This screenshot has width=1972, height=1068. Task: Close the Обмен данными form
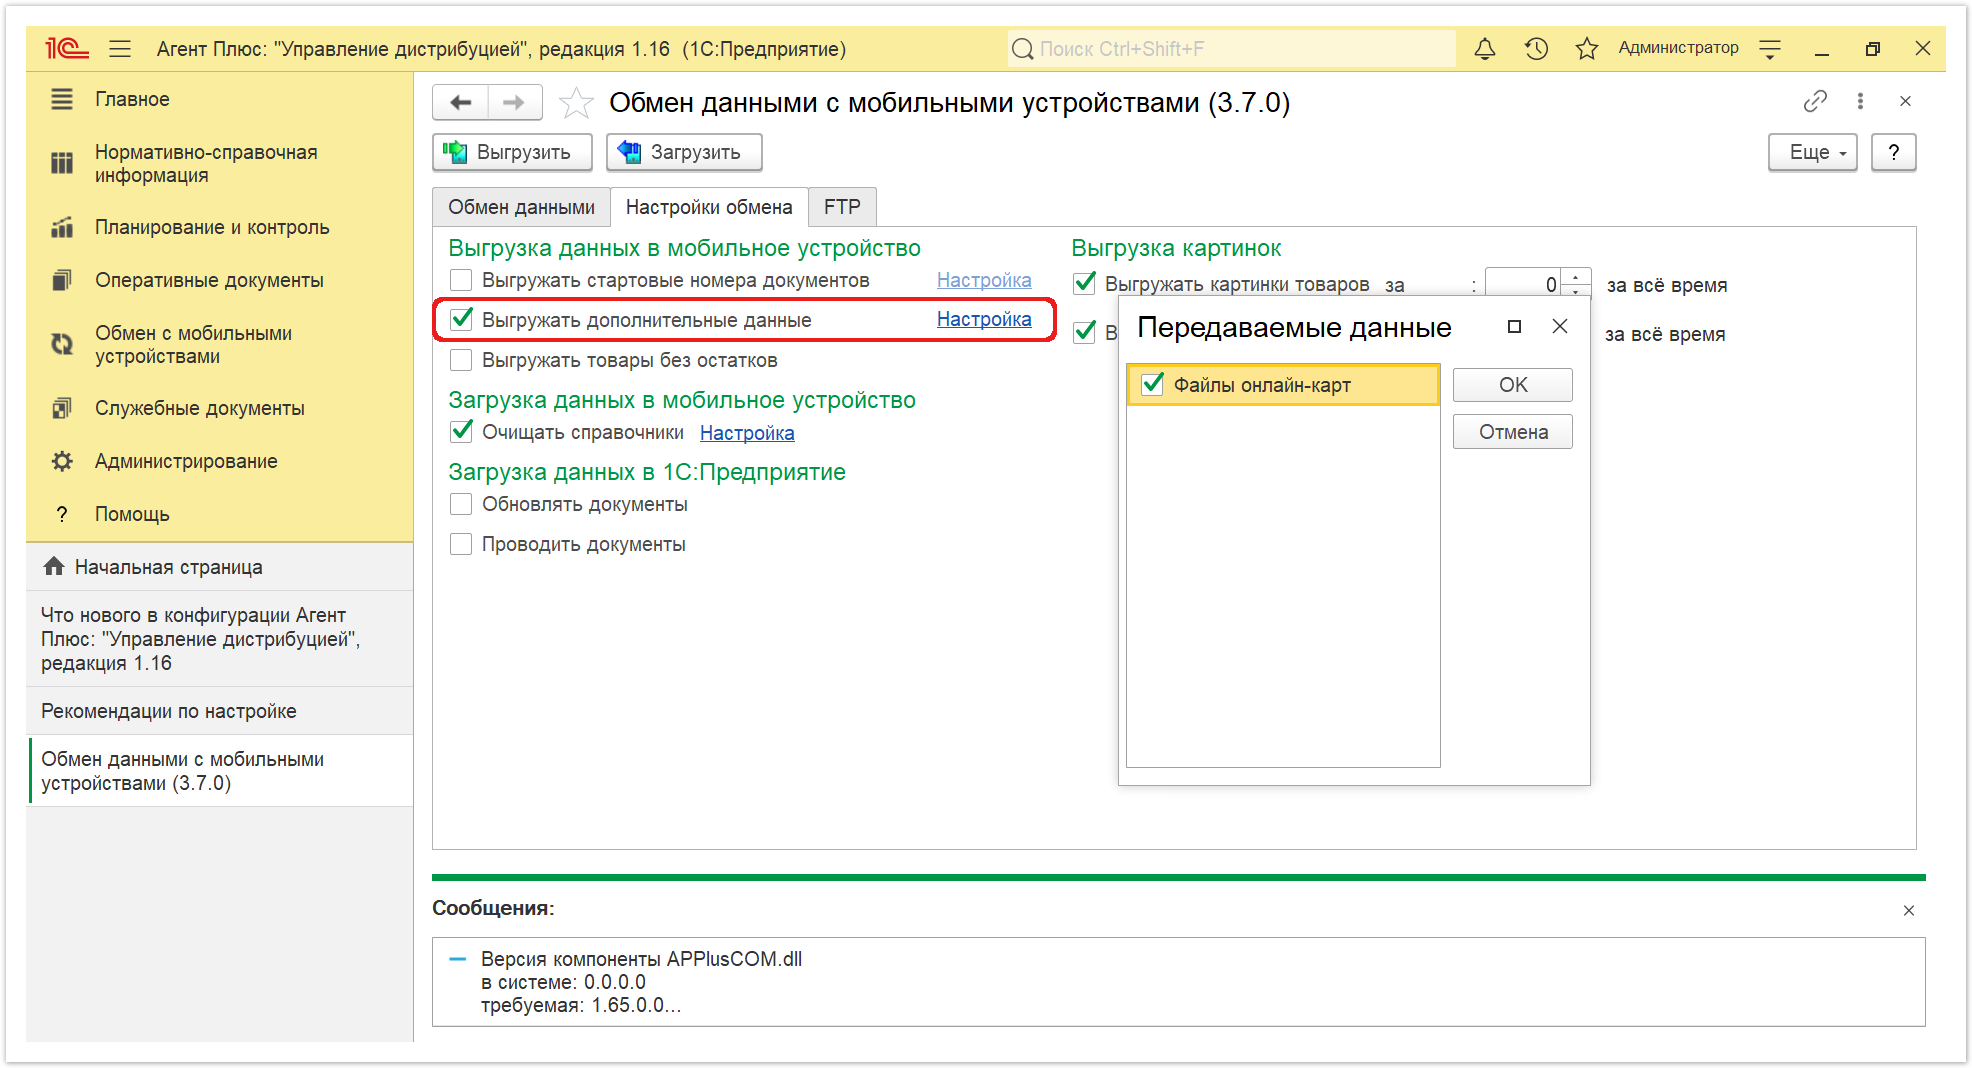click(x=1905, y=101)
